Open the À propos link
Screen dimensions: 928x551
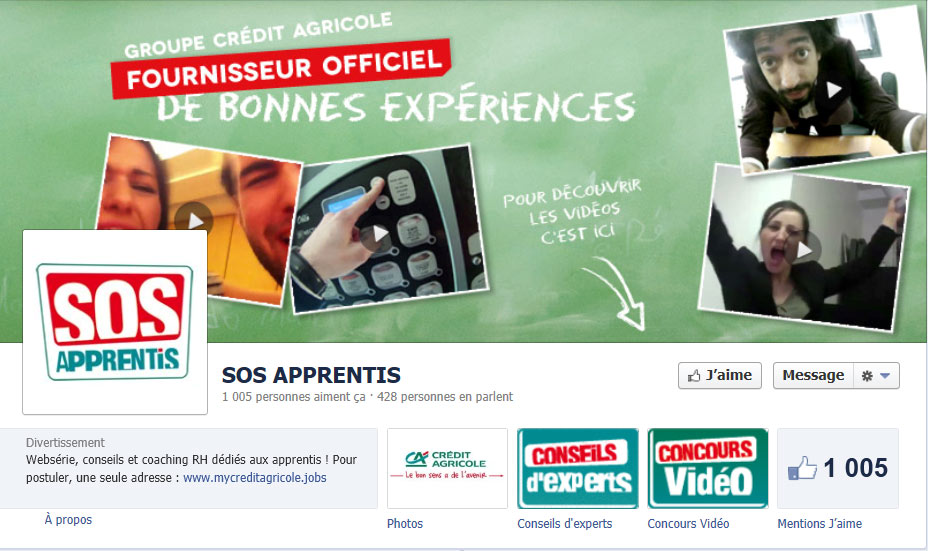(69, 520)
